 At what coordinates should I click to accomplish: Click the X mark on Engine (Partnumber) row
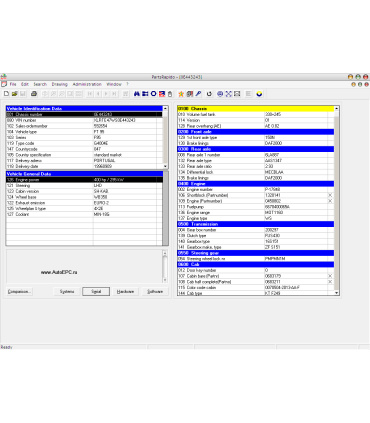tap(330, 201)
